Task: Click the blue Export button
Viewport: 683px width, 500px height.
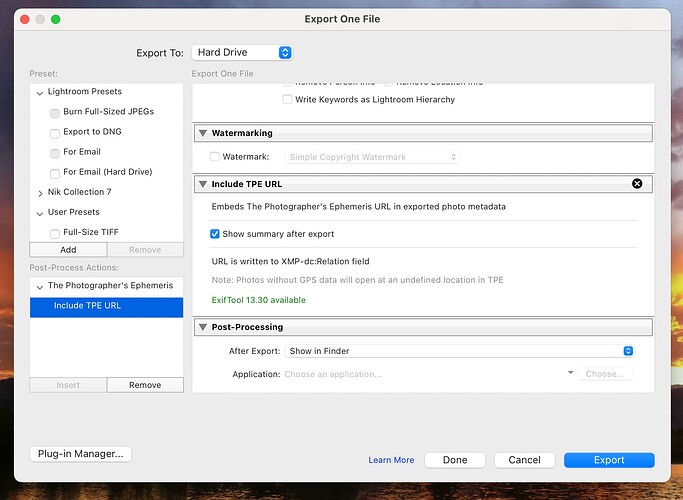Action: click(609, 460)
